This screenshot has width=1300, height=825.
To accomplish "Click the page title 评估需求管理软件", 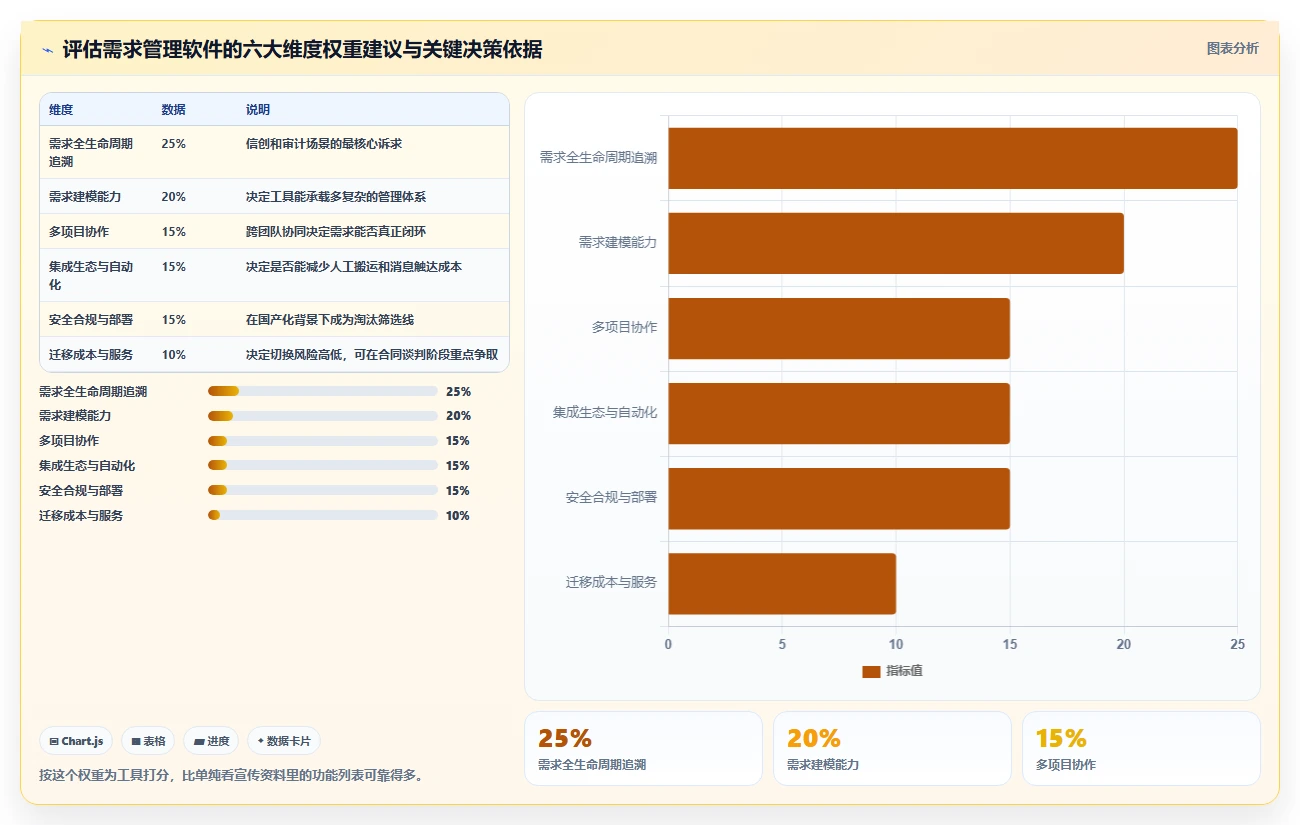I will (x=303, y=49).
